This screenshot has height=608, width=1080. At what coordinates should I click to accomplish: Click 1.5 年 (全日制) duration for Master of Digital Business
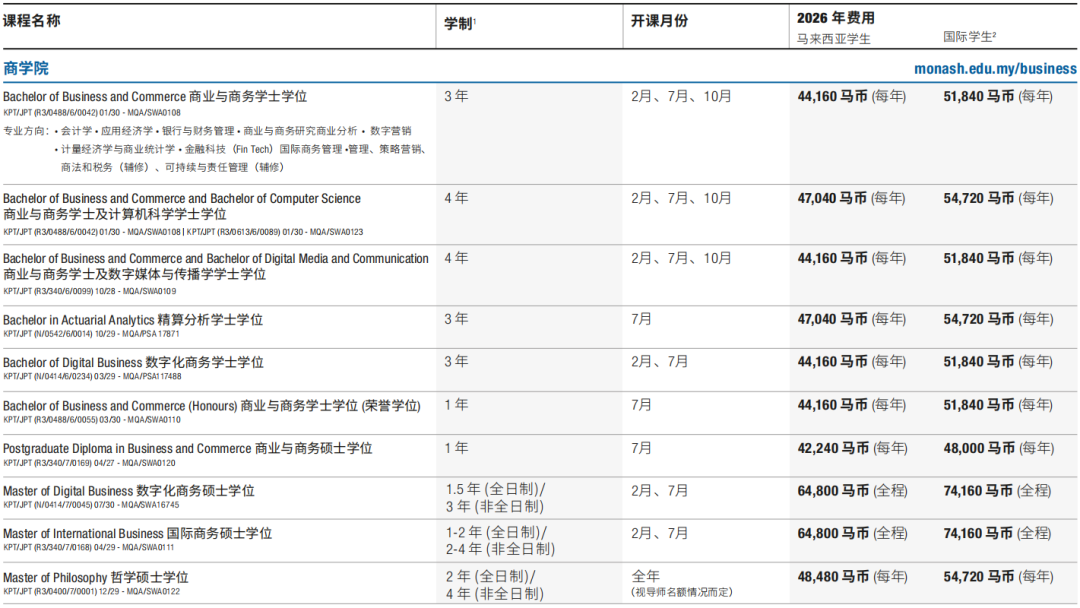tap(495, 489)
